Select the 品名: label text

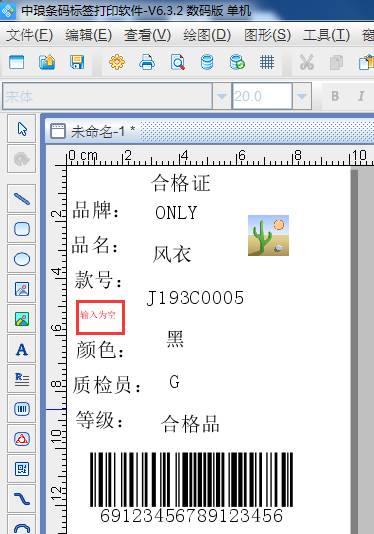pos(95,245)
